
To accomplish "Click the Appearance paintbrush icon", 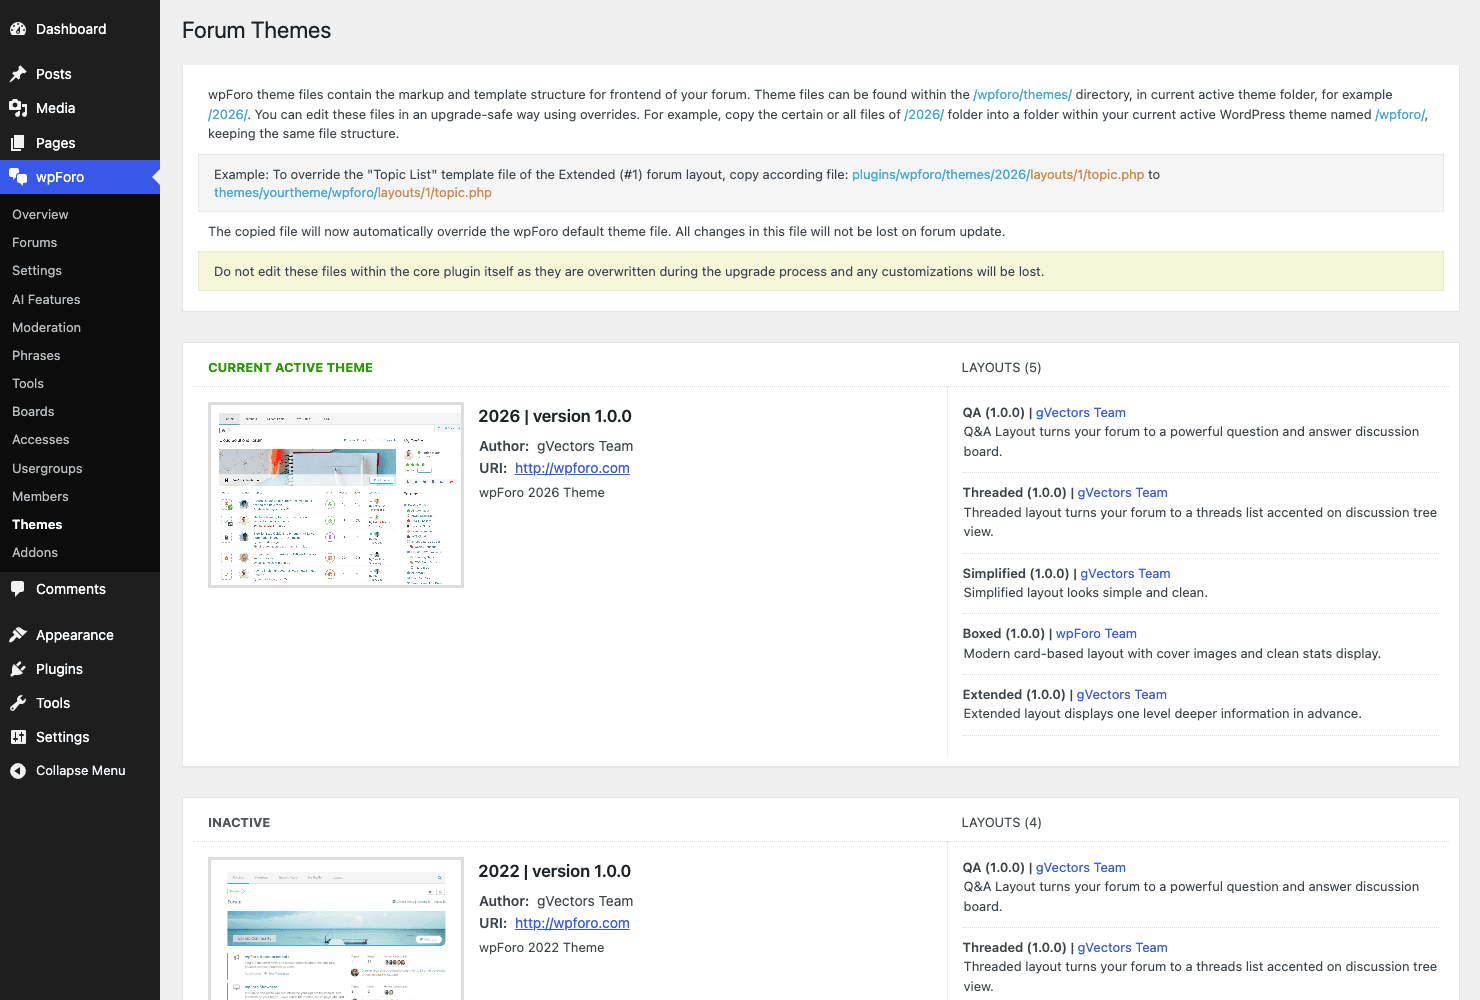I will point(18,635).
